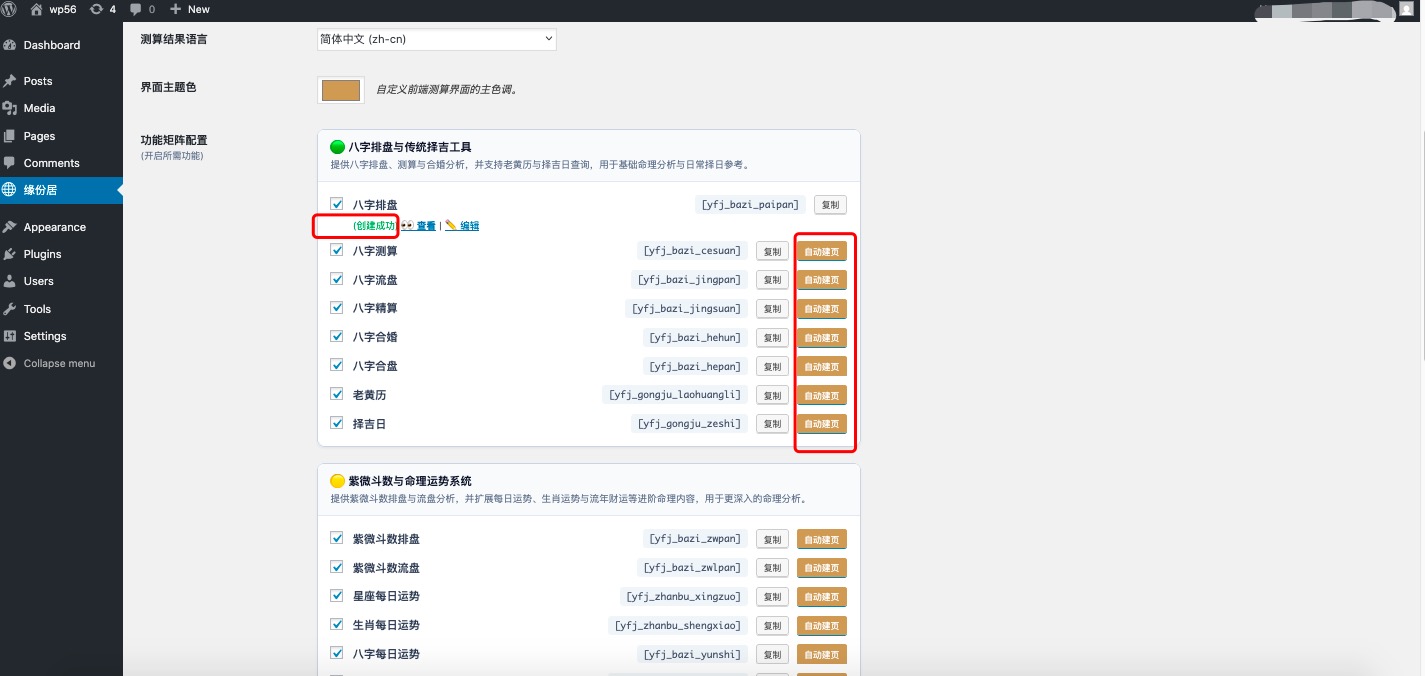Auto-create page for 八字合盘

pyautogui.click(x=822, y=366)
